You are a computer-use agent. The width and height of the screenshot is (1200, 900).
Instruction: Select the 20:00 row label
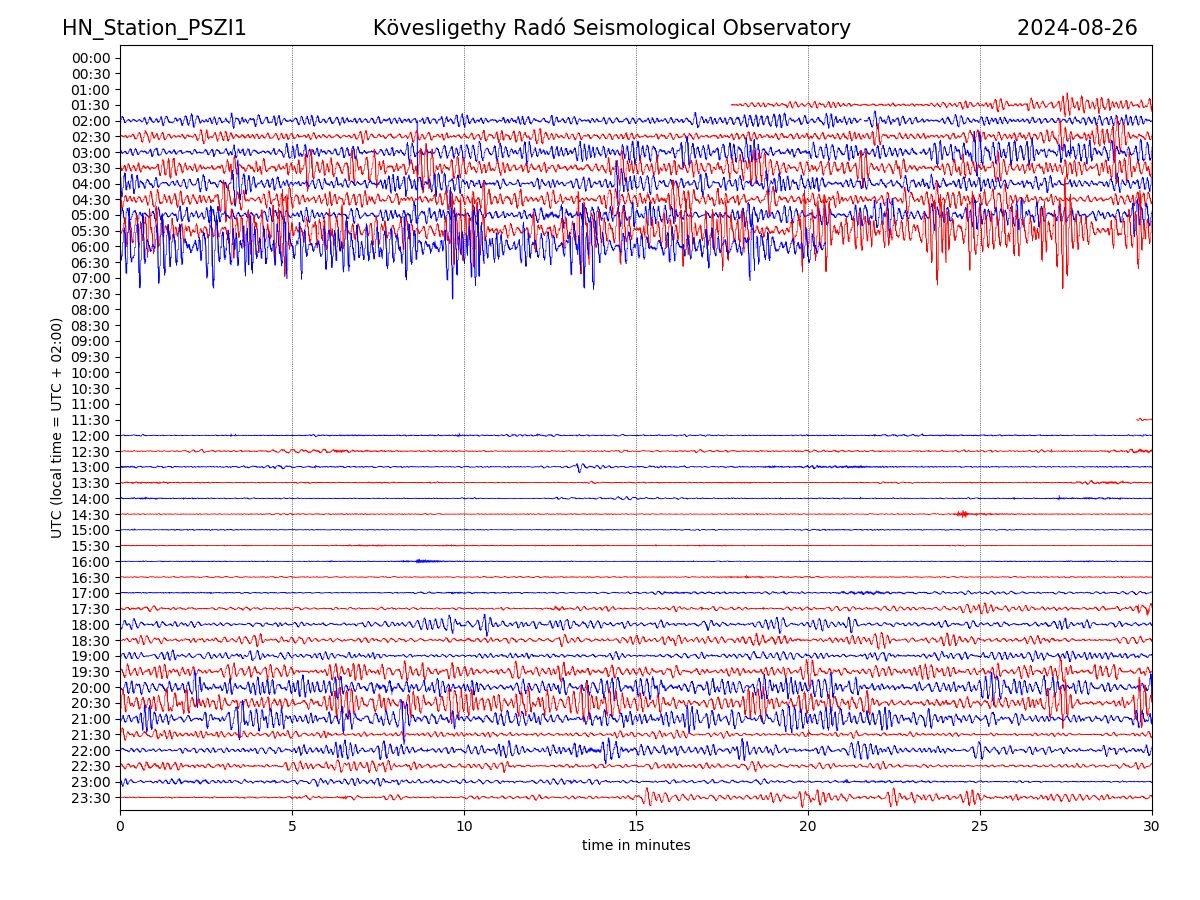click(90, 688)
